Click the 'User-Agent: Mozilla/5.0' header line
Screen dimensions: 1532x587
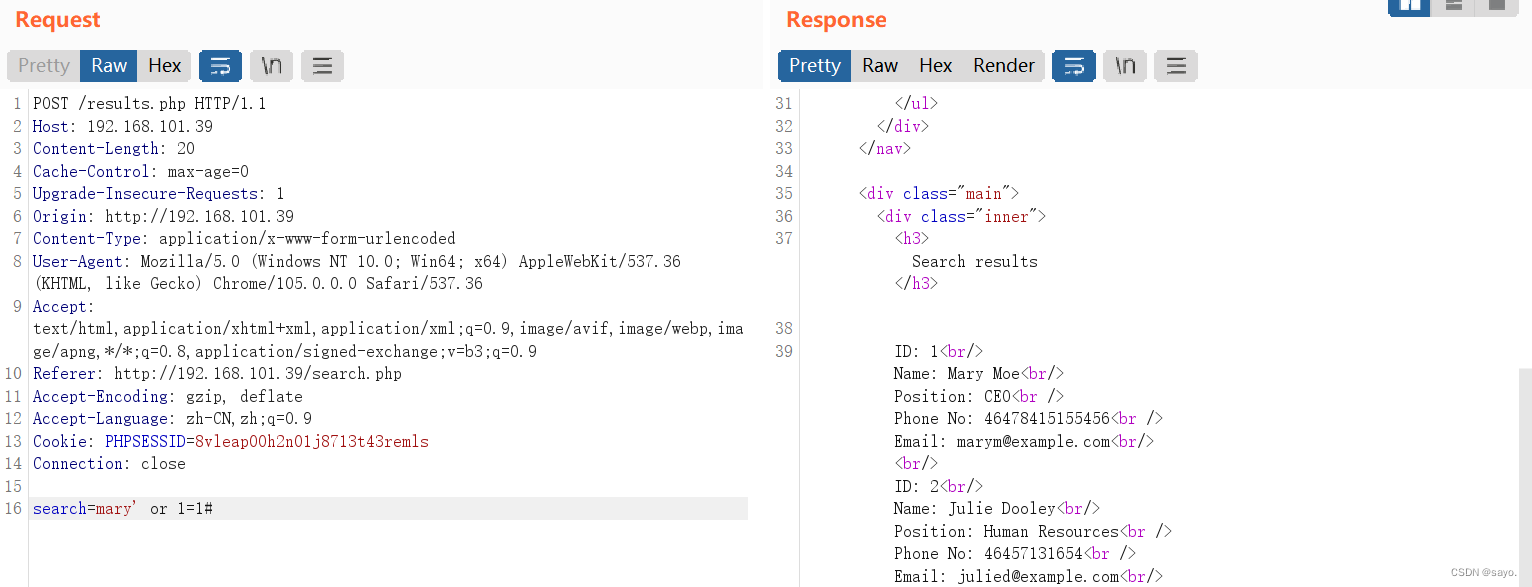[x=357, y=262]
